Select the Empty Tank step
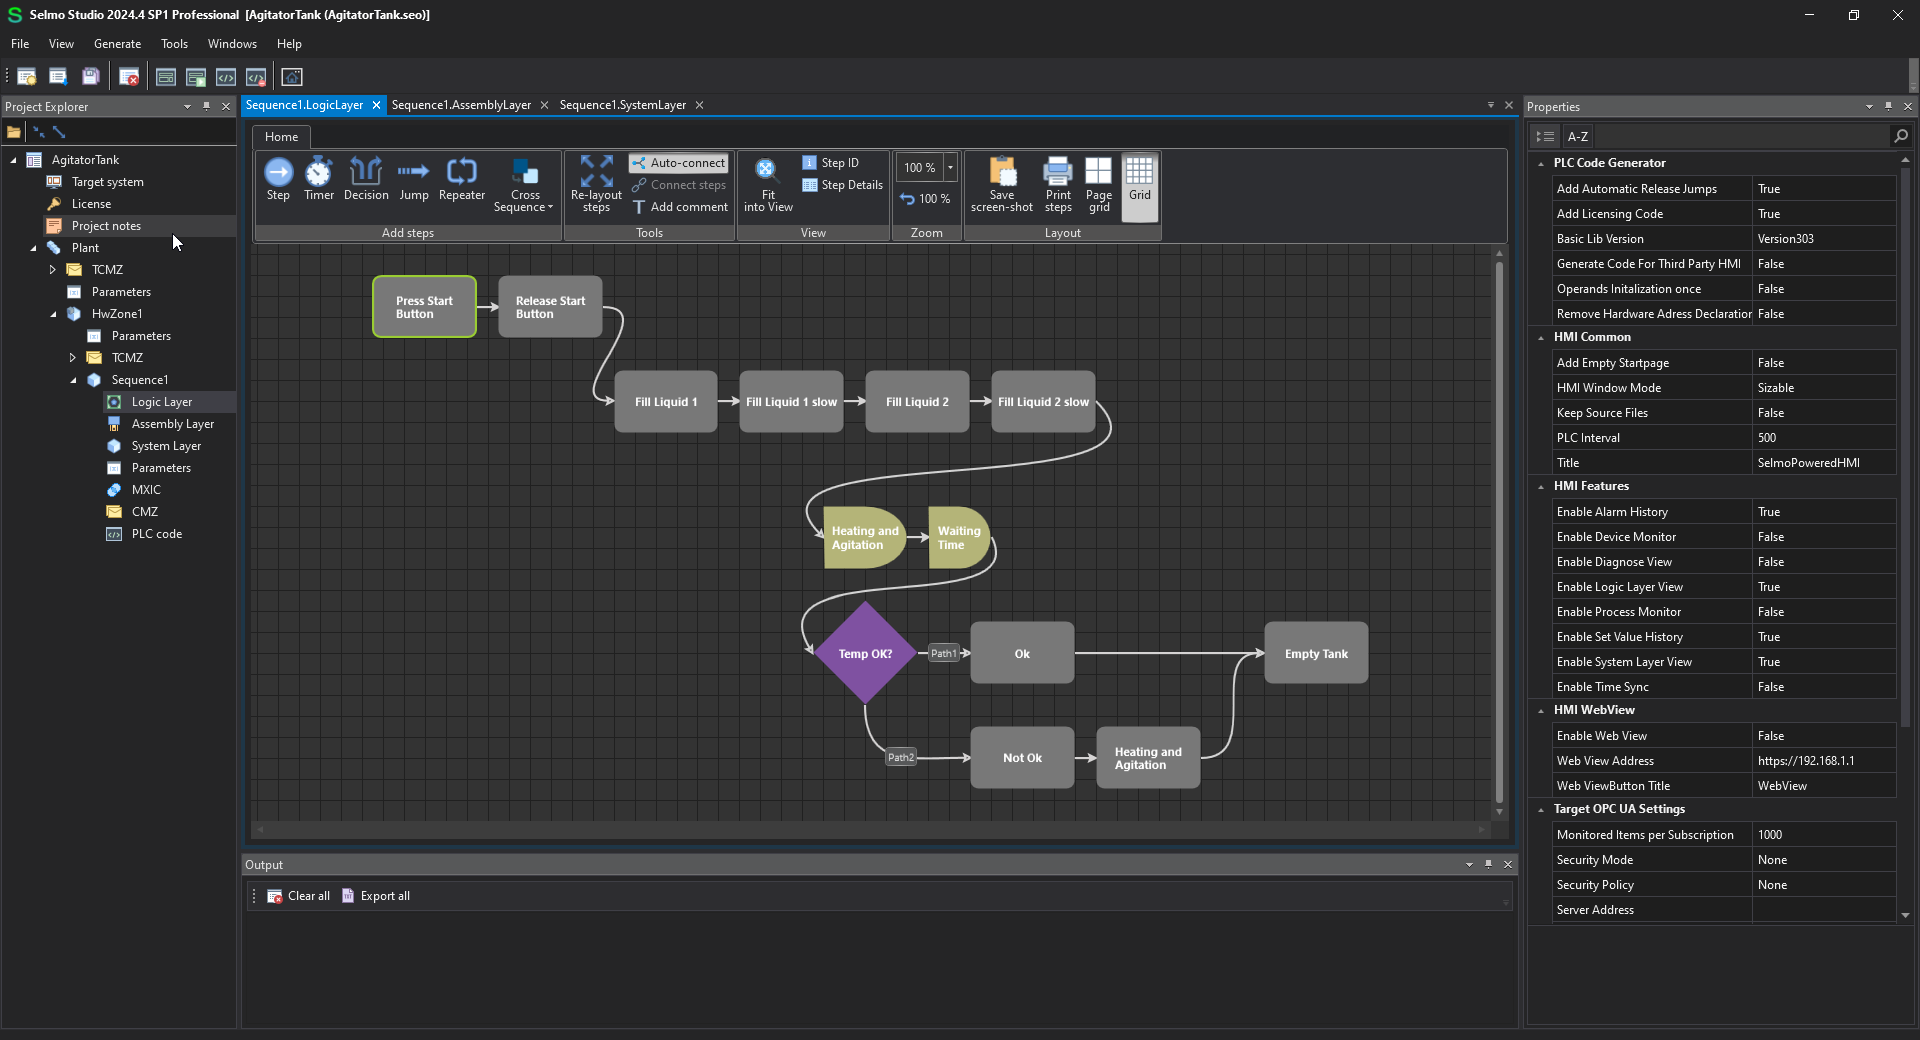The image size is (1920, 1040). pyautogui.click(x=1316, y=653)
